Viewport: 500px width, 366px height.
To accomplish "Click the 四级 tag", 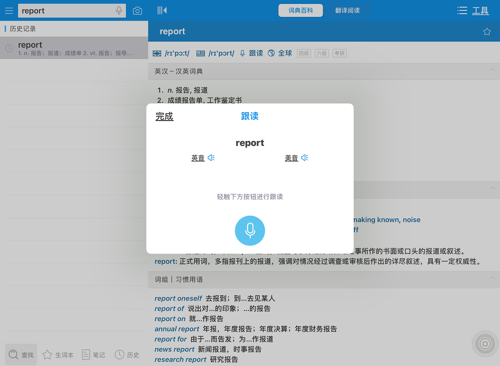I will (304, 53).
